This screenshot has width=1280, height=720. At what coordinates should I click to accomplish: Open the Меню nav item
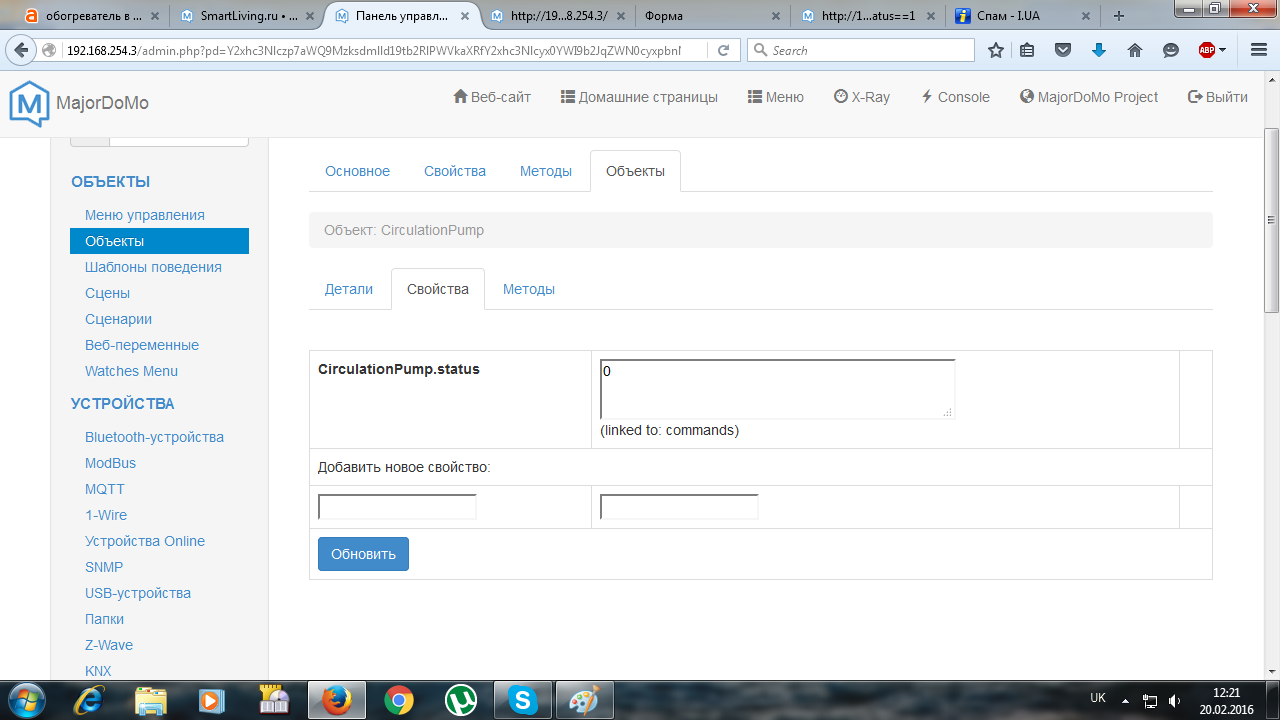775,97
